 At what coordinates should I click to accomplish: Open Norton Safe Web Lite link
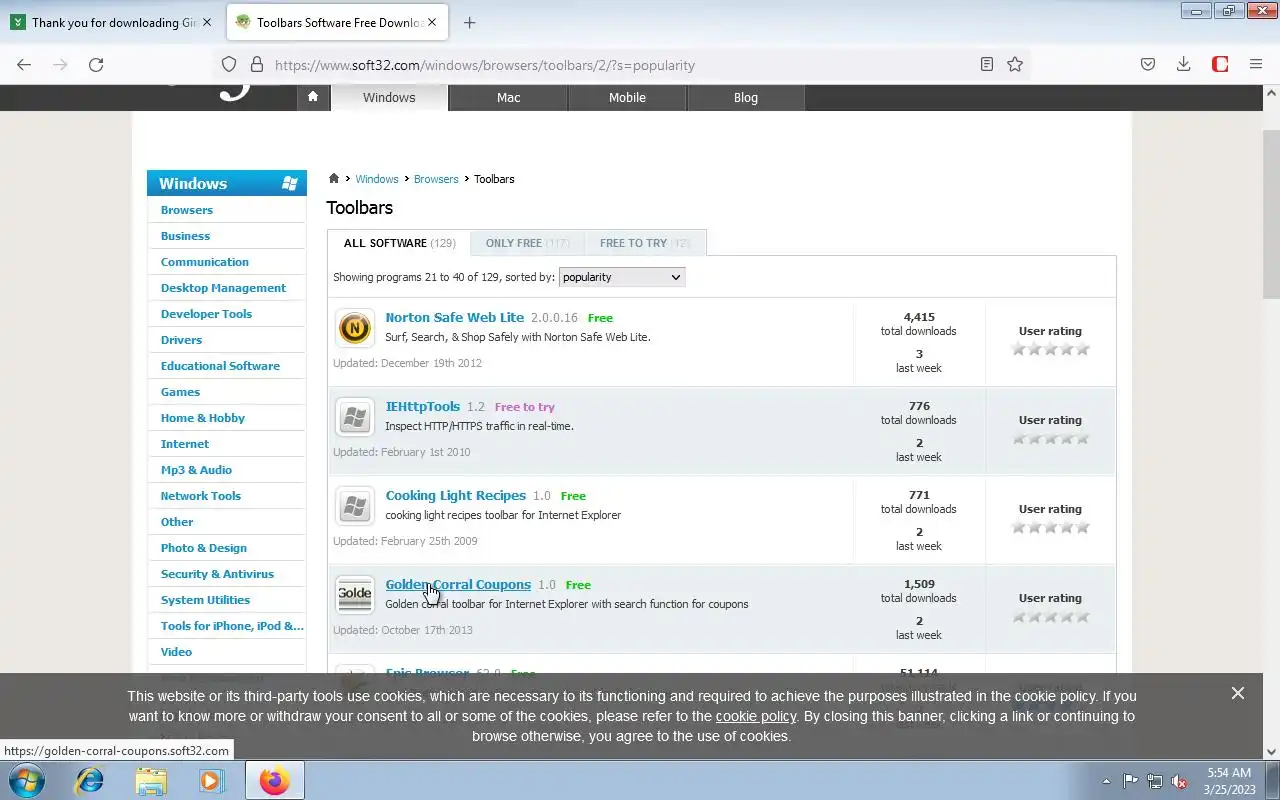pyautogui.click(x=454, y=317)
